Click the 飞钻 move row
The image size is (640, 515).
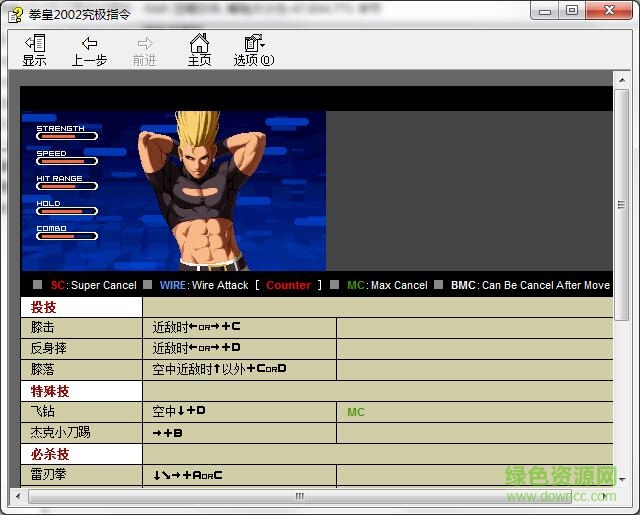point(43,411)
